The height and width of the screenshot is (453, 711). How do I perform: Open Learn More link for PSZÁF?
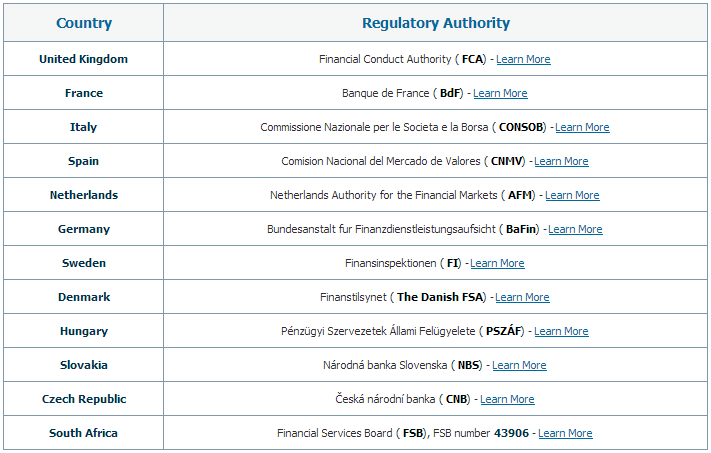[561, 331]
